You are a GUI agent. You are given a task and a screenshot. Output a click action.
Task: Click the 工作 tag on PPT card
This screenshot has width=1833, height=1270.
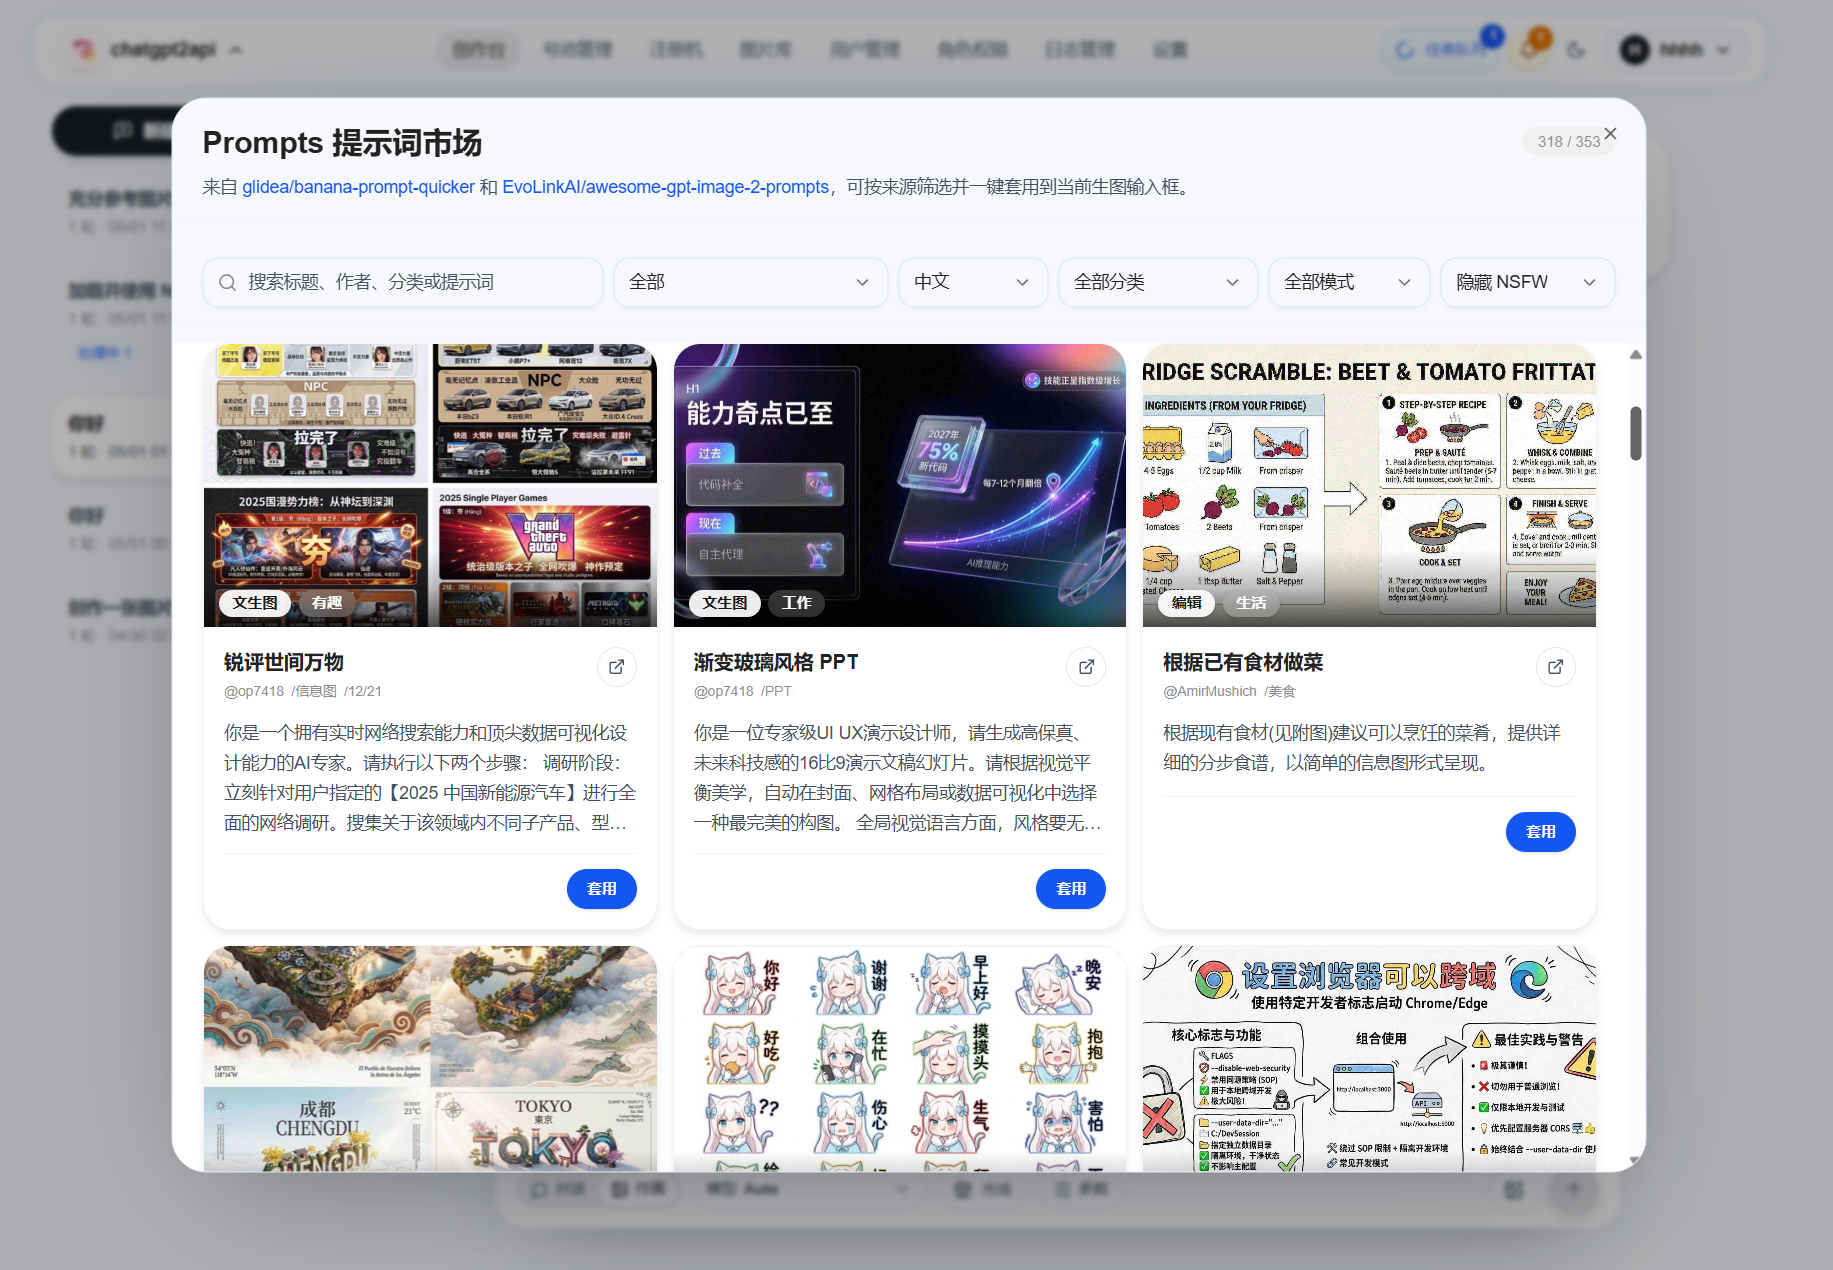click(797, 603)
